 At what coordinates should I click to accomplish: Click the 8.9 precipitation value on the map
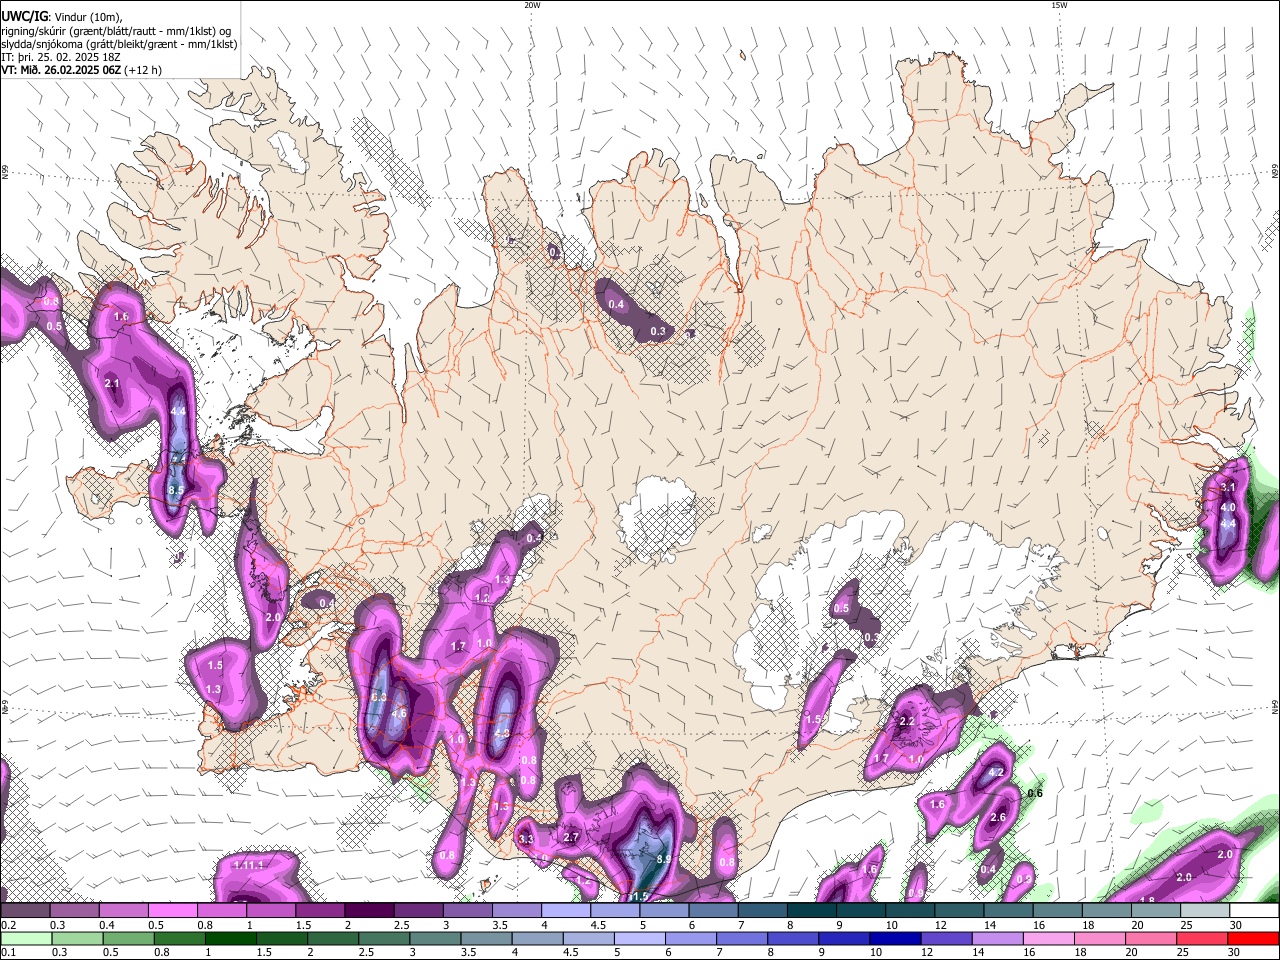click(663, 859)
